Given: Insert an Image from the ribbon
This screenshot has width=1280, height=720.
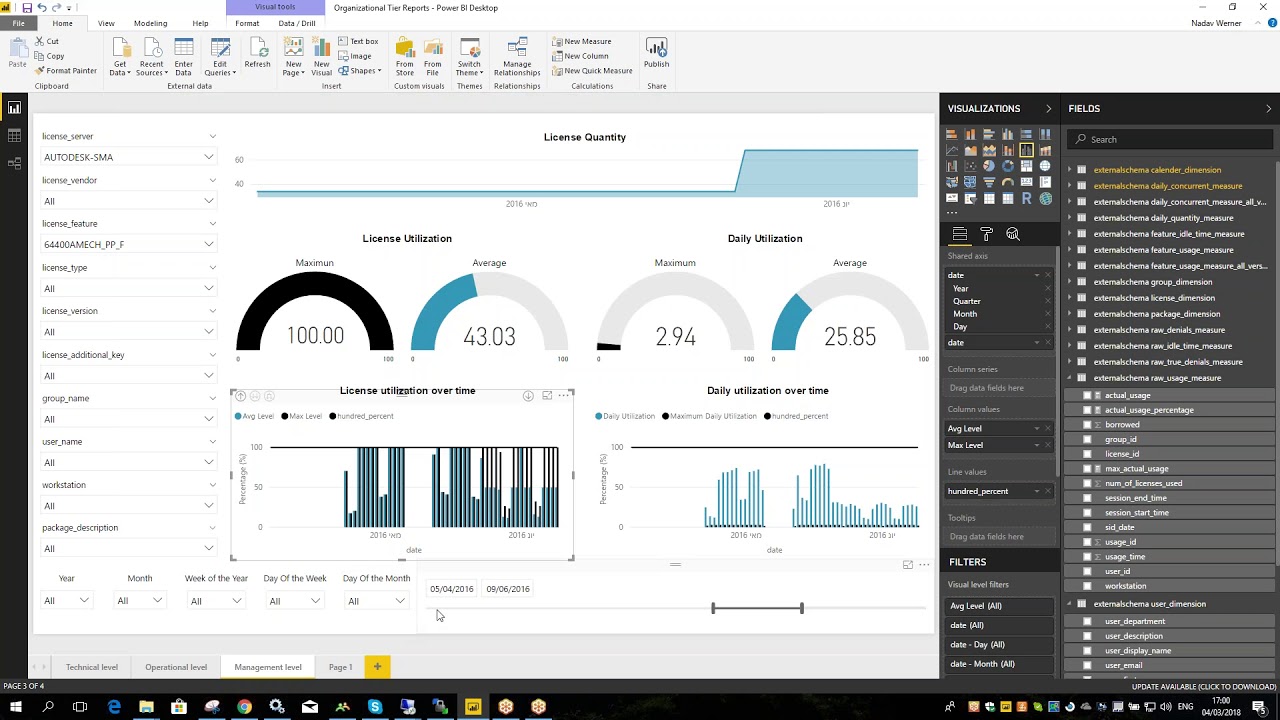Looking at the screenshot, I should [x=355, y=56].
